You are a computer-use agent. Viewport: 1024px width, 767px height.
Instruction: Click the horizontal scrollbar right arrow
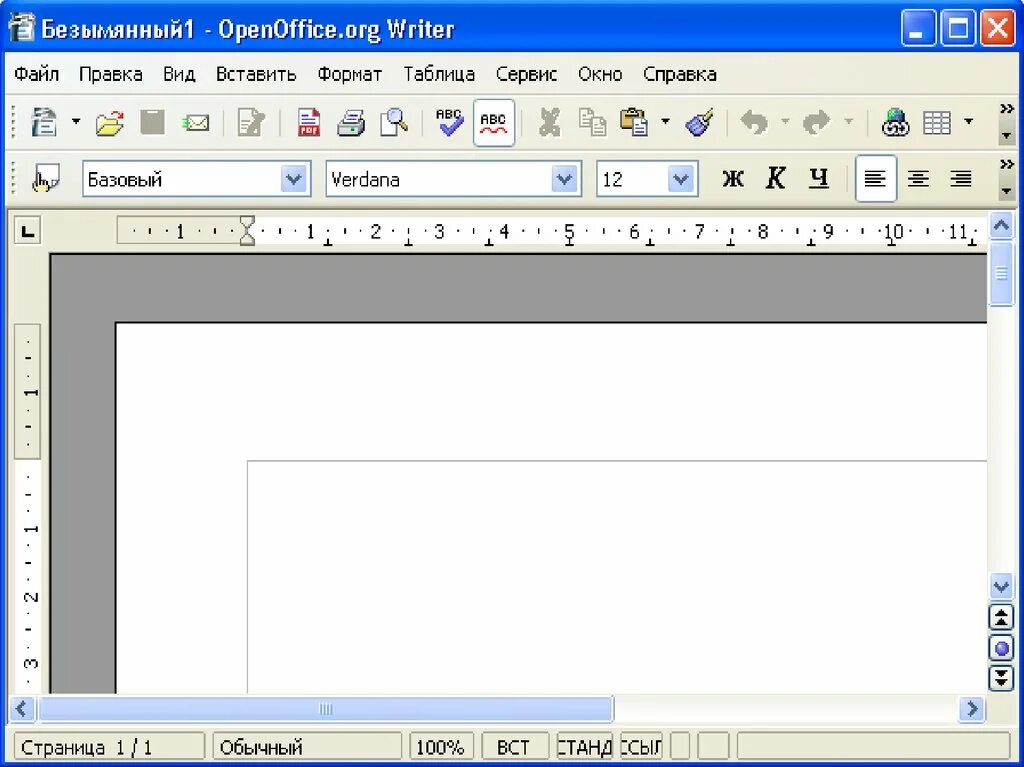pos(972,709)
